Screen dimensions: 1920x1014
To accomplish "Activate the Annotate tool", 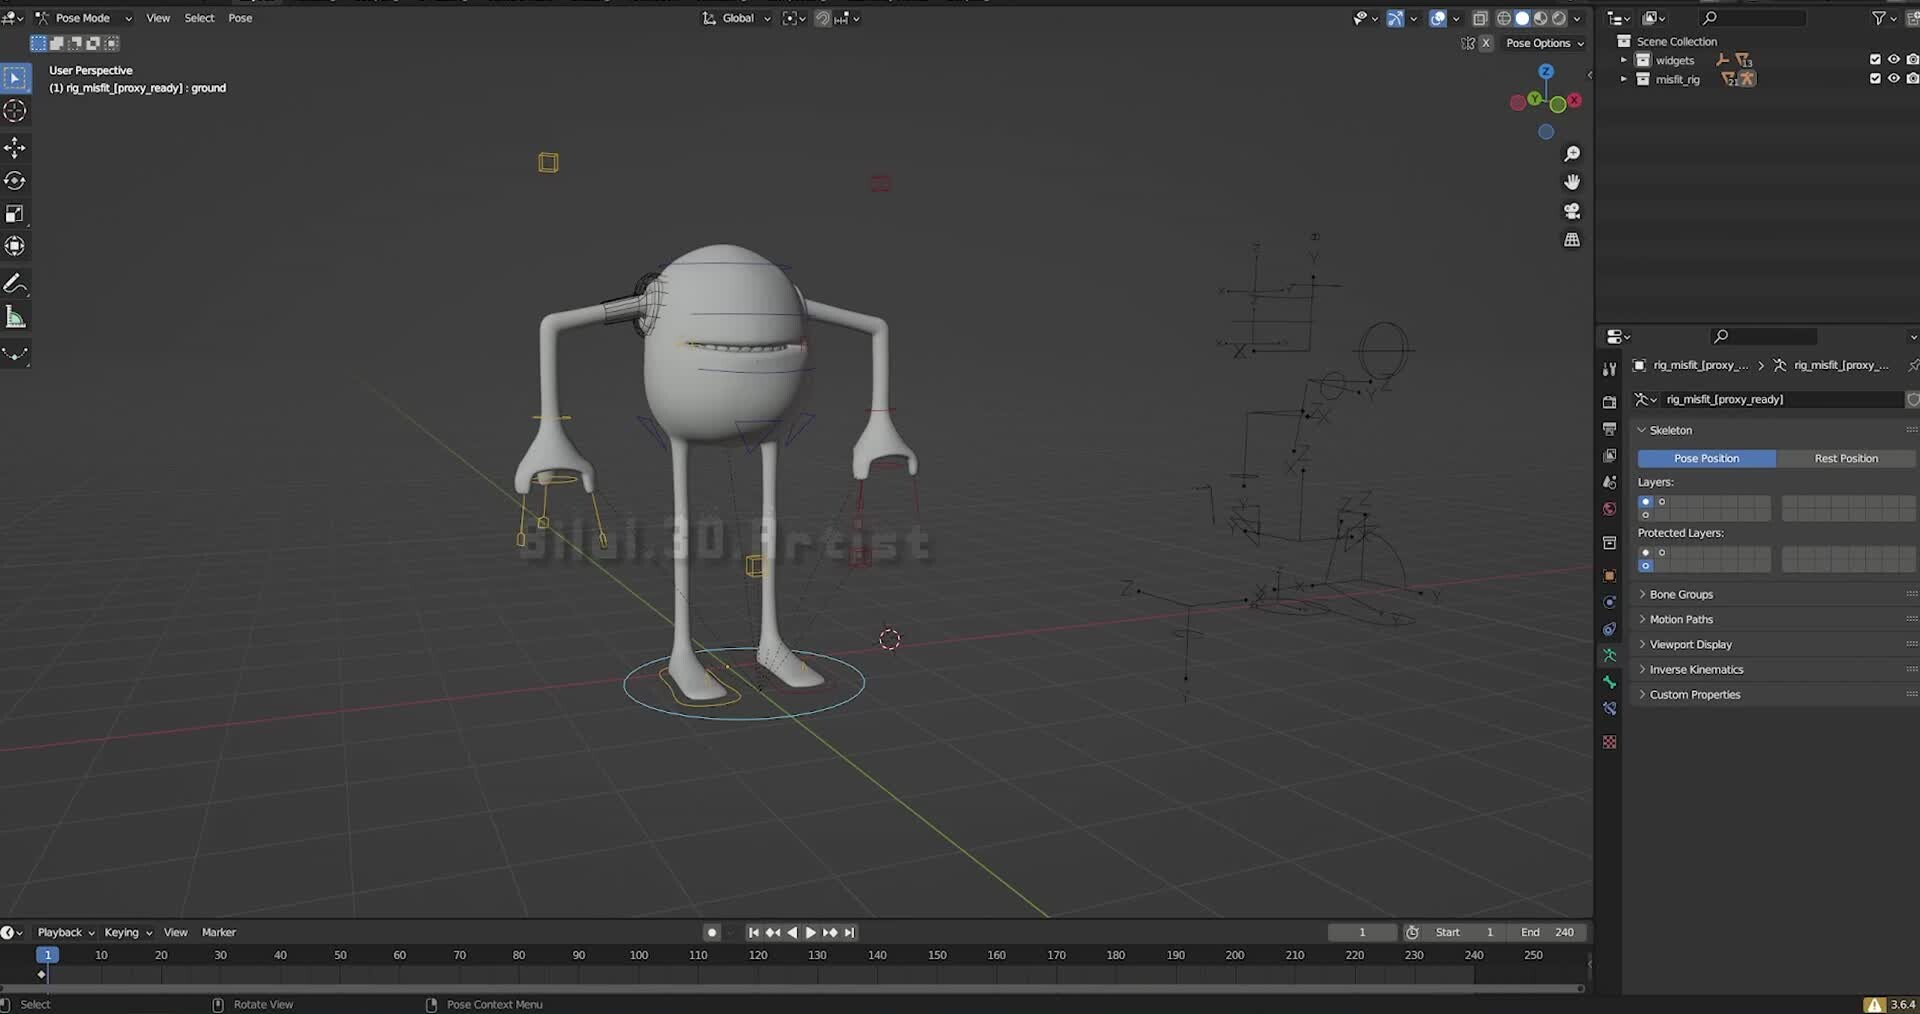I will (x=16, y=283).
